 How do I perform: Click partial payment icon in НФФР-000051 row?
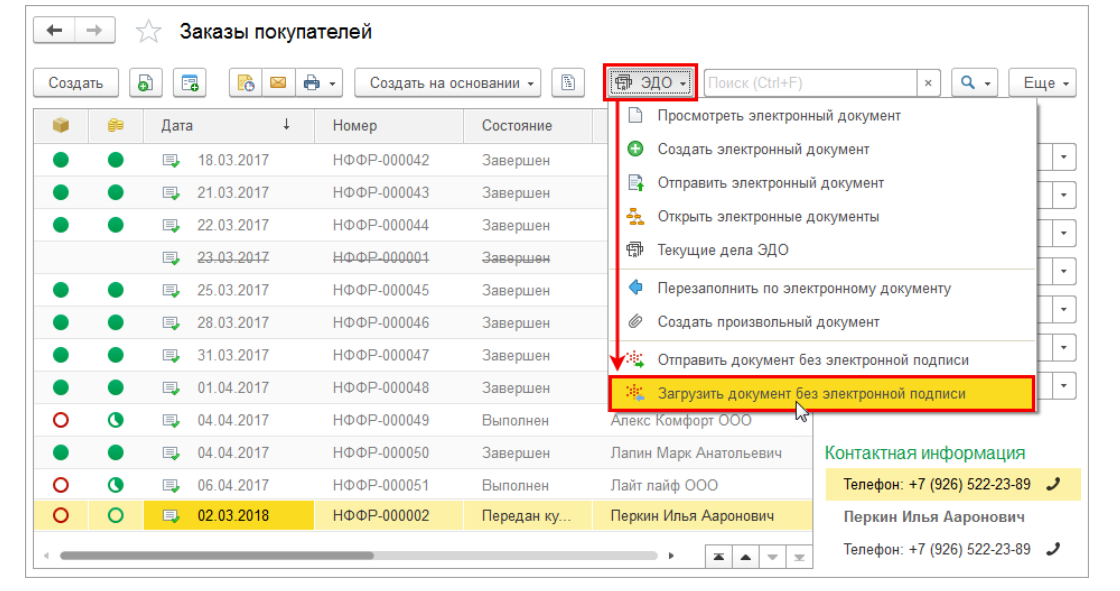pyautogui.click(x=116, y=485)
